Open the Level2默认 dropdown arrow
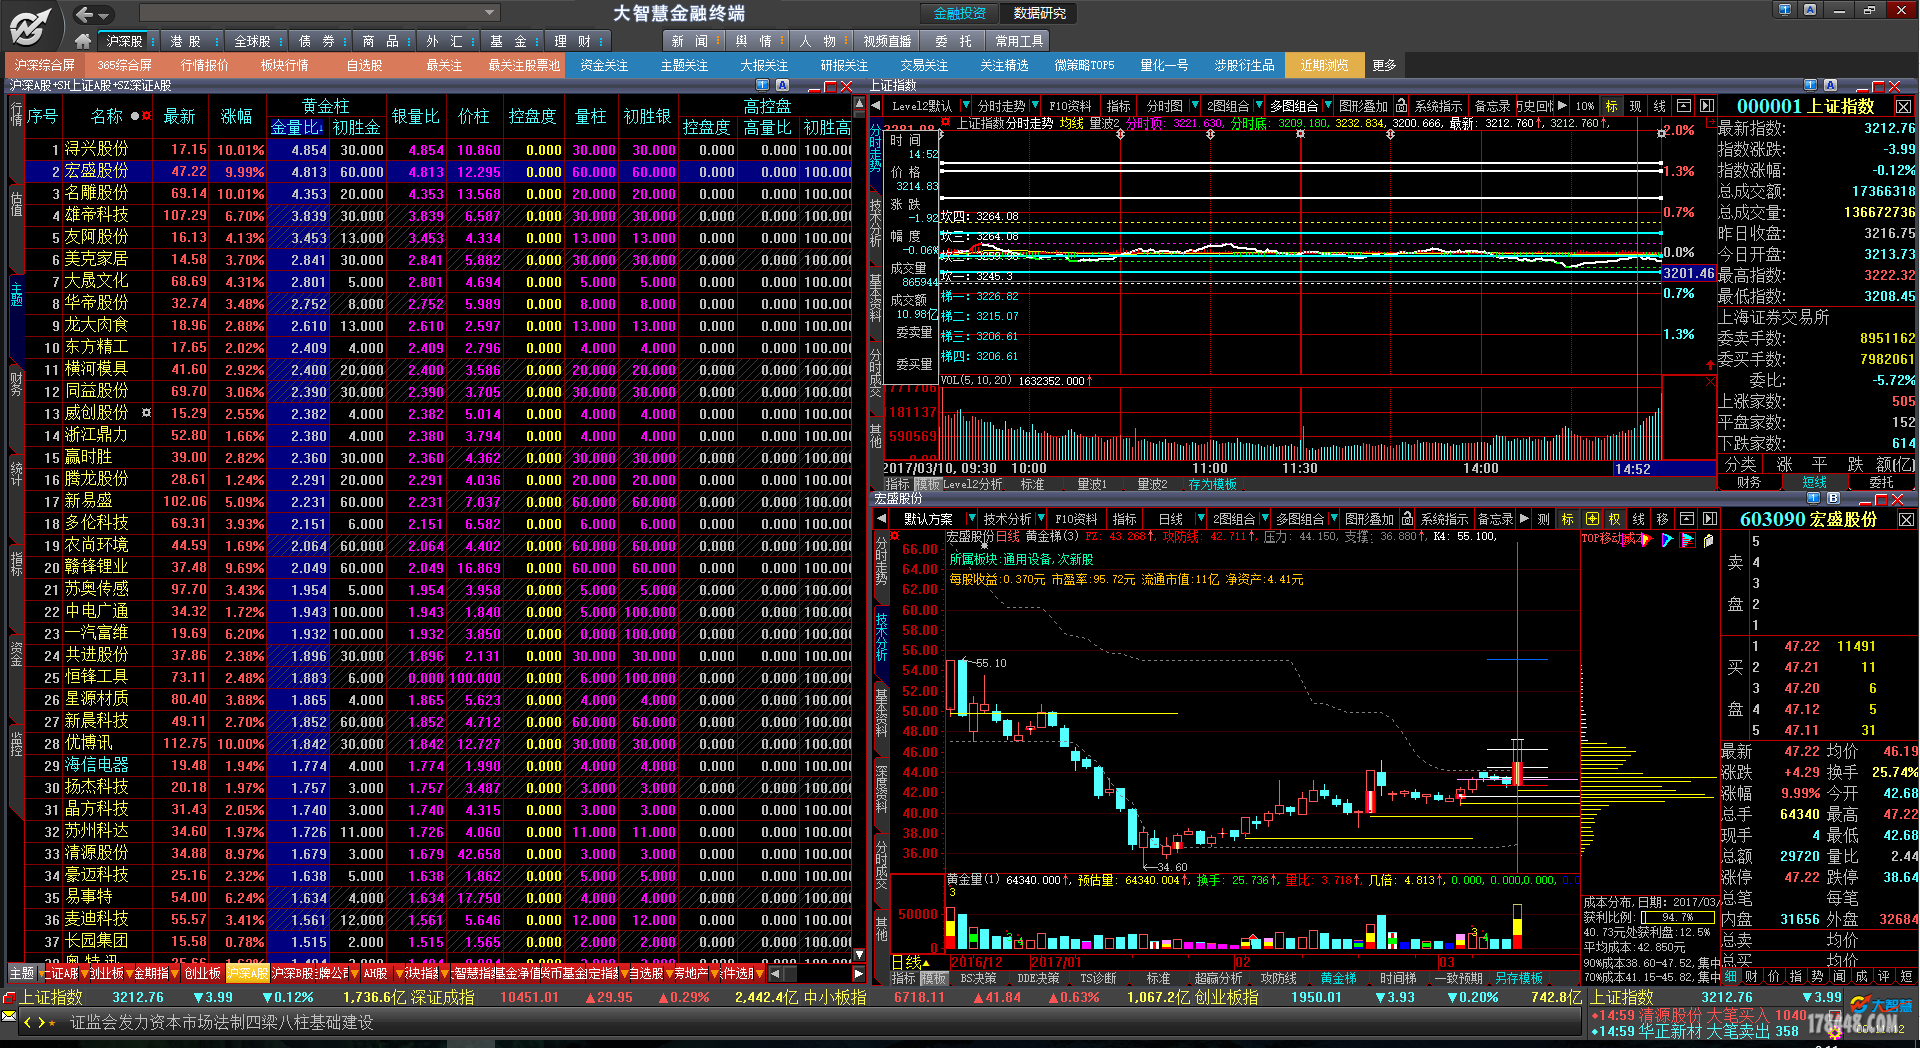This screenshot has height=1048, width=1920. pos(965,105)
